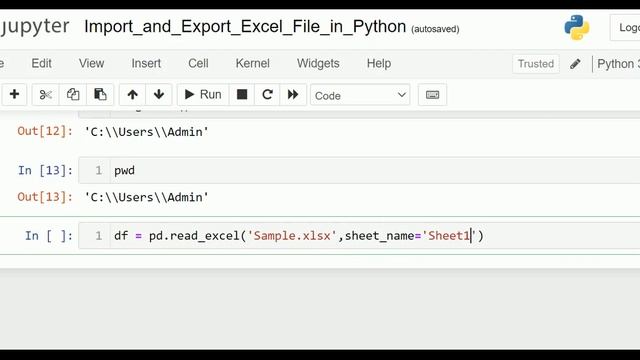Click the edit pencil icon
This screenshot has height=360, width=640.
point(575,64)
